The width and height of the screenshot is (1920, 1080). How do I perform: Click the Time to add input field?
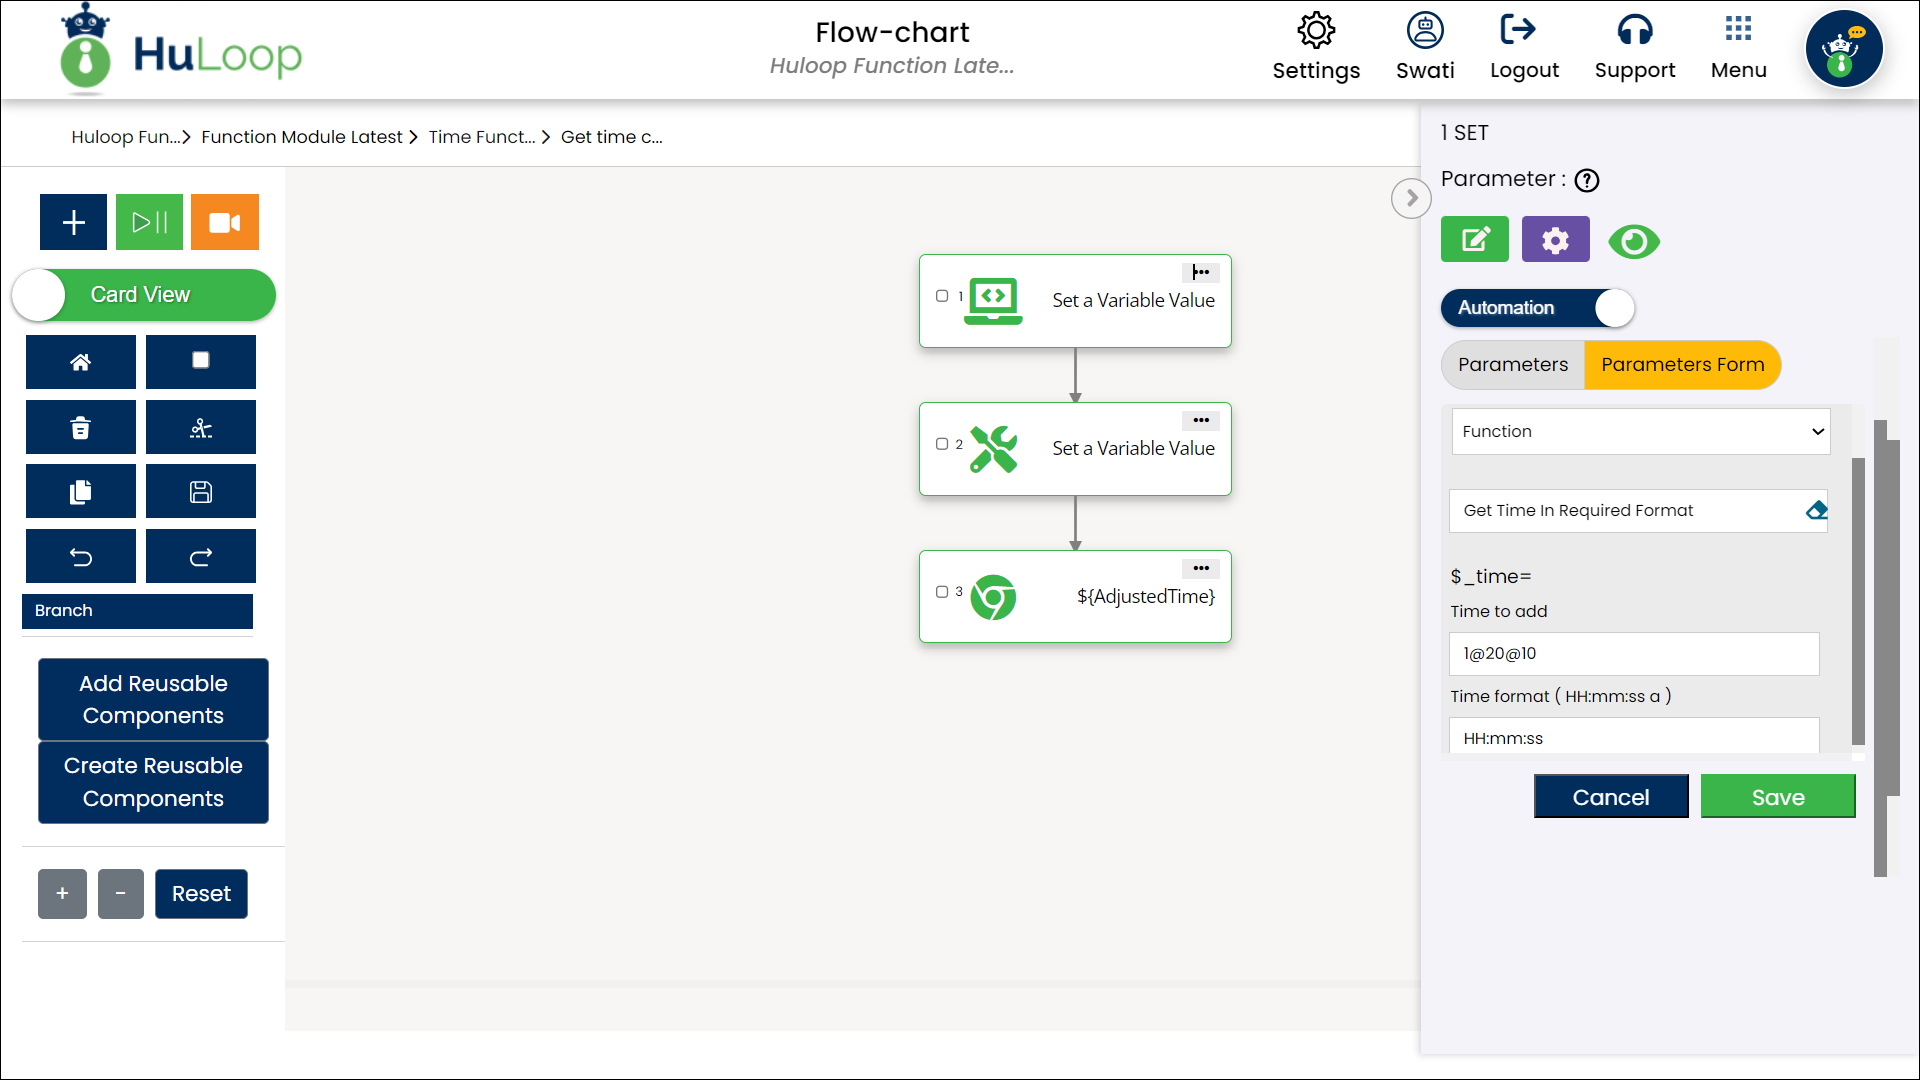(x=1634, y=654)
